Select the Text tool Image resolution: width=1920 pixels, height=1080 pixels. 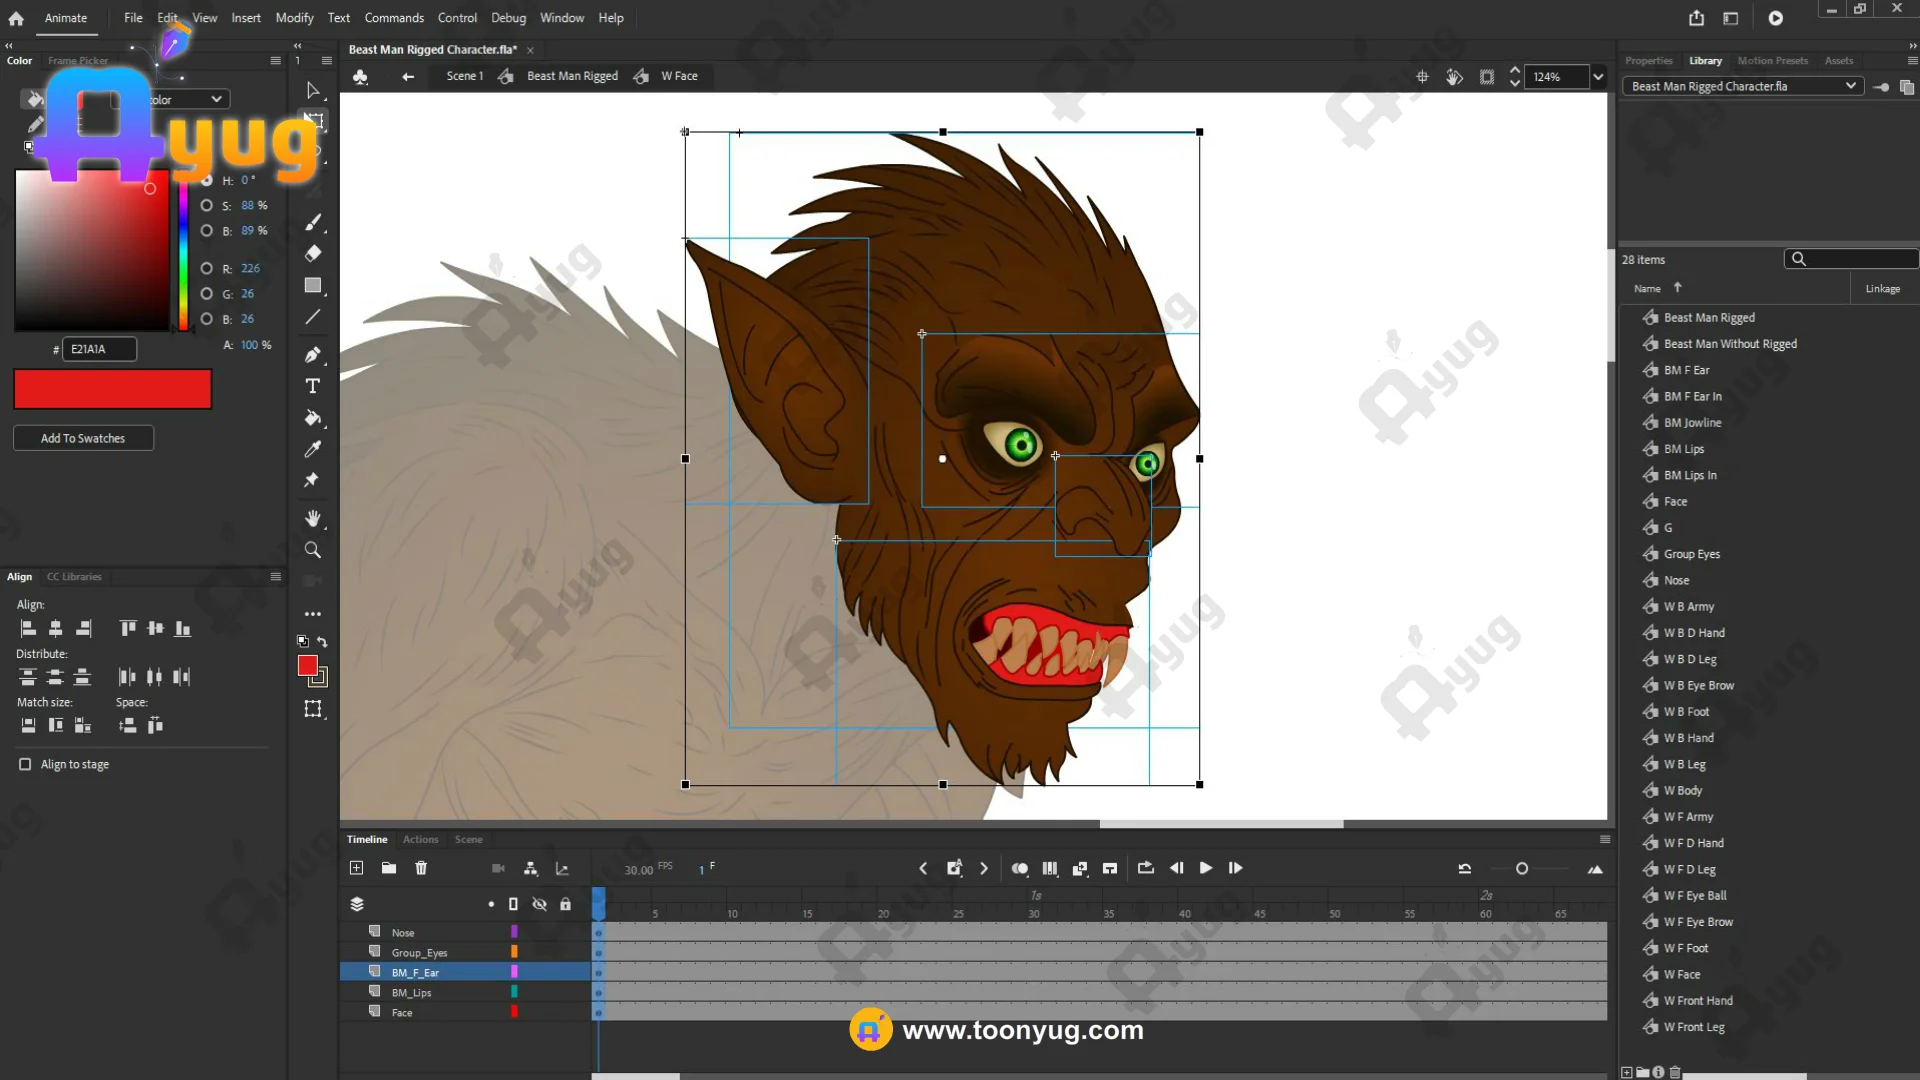(x=313, y=386)
